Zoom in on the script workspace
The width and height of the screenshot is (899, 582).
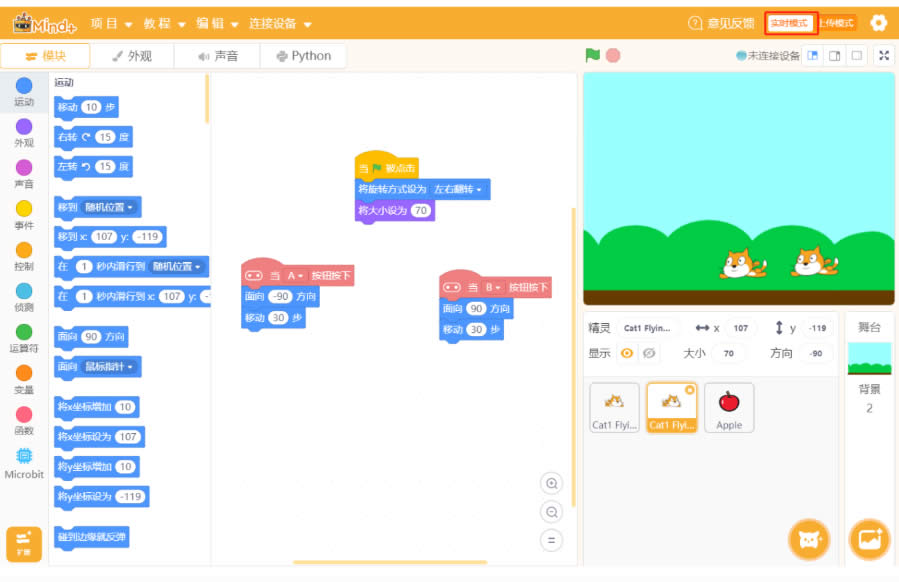click(551, 484)
